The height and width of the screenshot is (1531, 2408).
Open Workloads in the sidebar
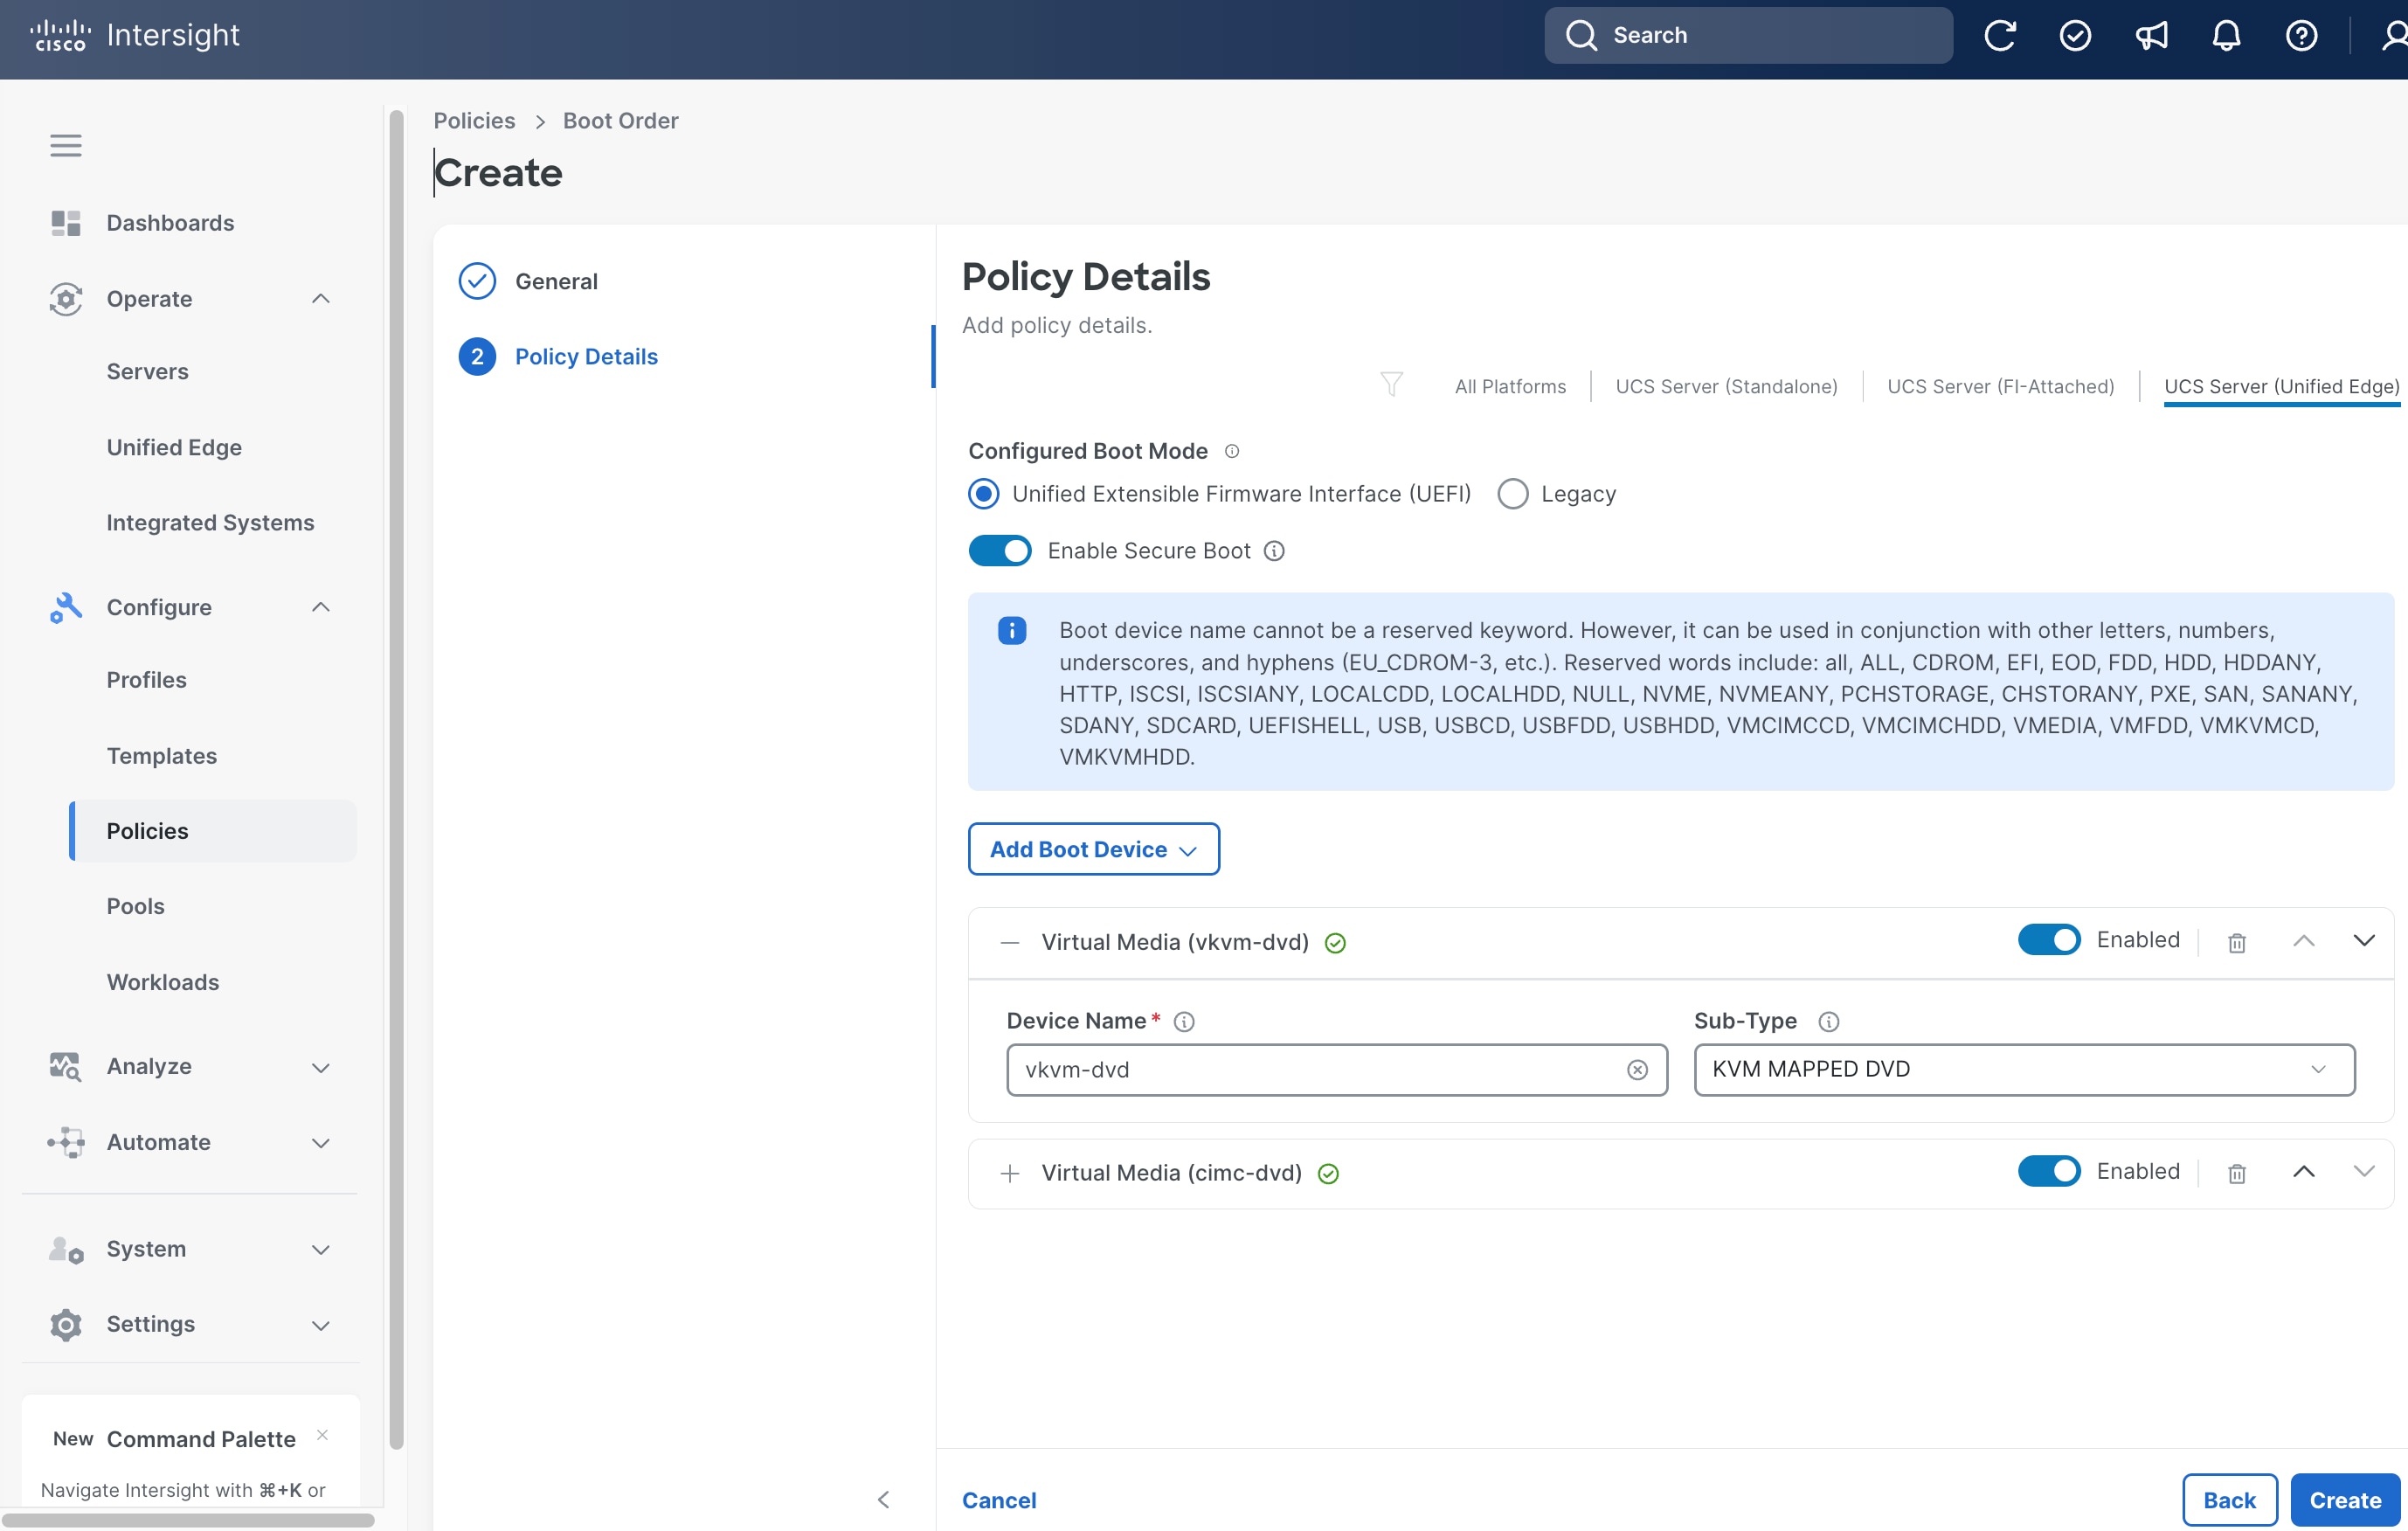(x=162, y=982)
